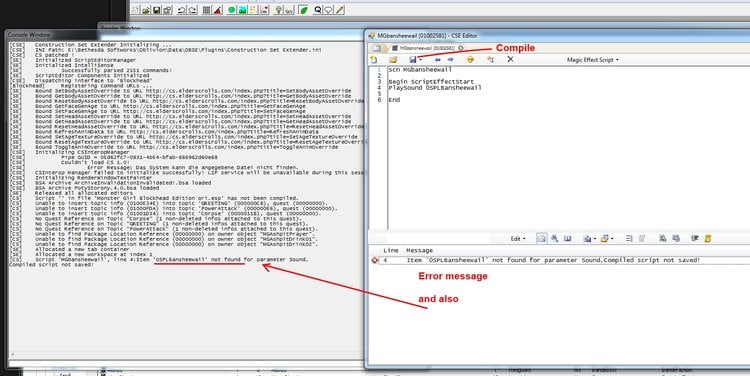
Task: Click the Message column header in message list
Action: pyautogui.click(x=419, y=250)
